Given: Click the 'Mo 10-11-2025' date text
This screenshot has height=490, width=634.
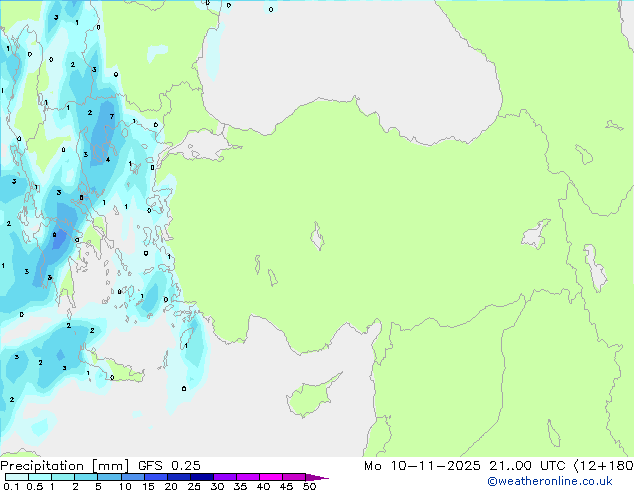Looking at the screenshot, I should pos(422,466).
